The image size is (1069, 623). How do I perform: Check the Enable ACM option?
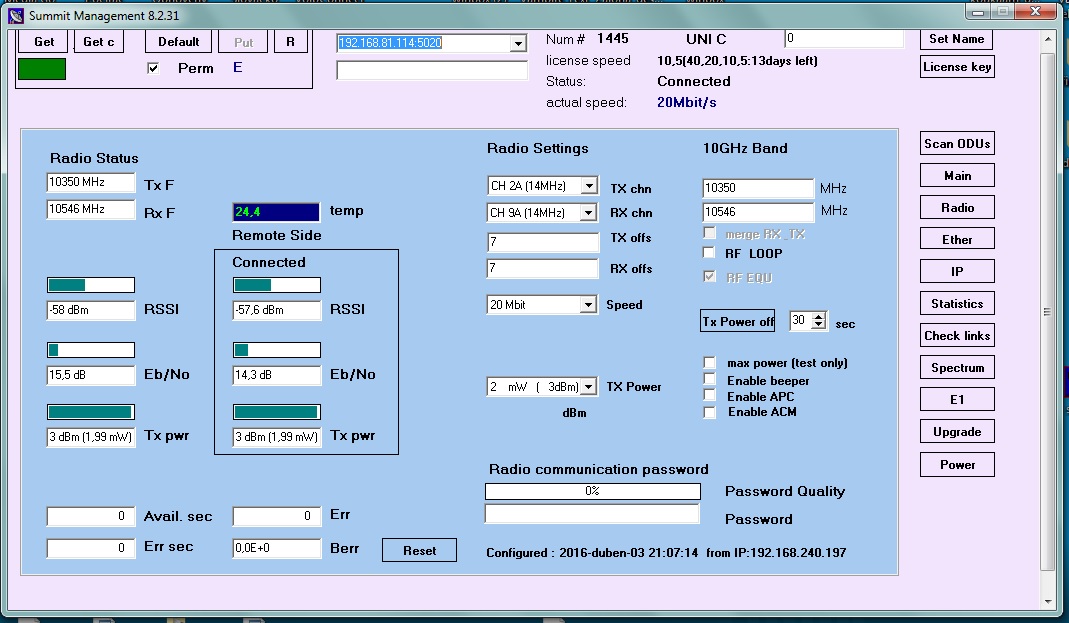click(710, 412)
